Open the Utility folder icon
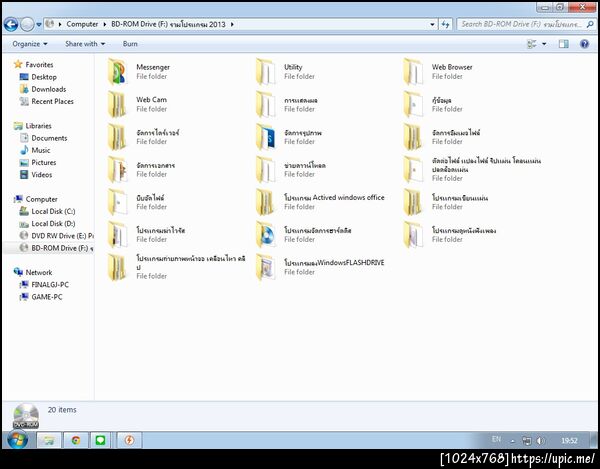600x469 pixels. click(x=266, y=72)
